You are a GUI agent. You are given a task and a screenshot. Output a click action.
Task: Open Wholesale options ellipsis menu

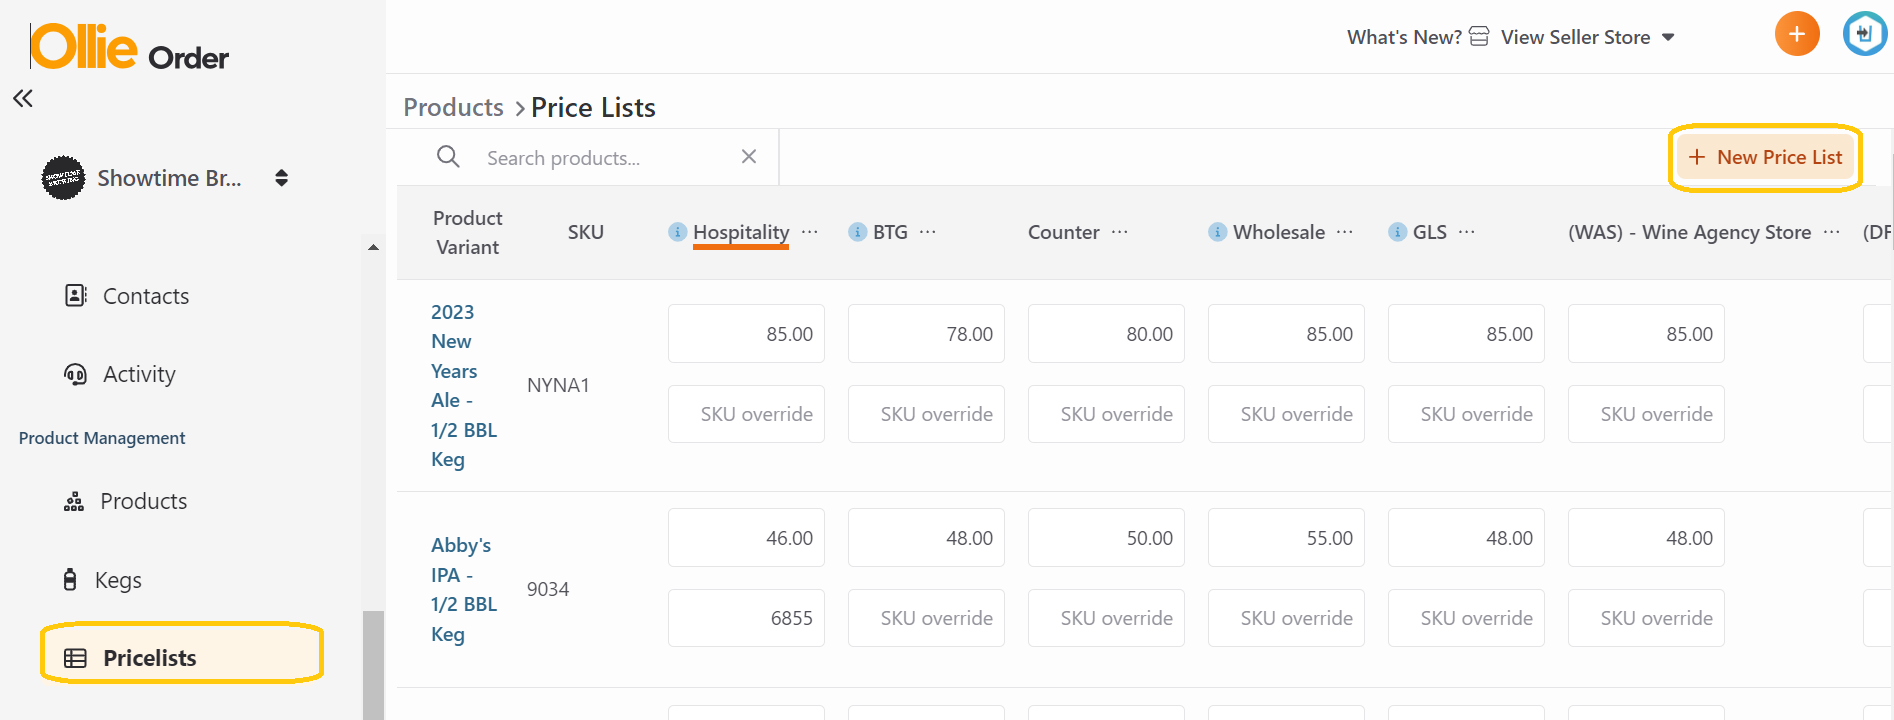1345,231
